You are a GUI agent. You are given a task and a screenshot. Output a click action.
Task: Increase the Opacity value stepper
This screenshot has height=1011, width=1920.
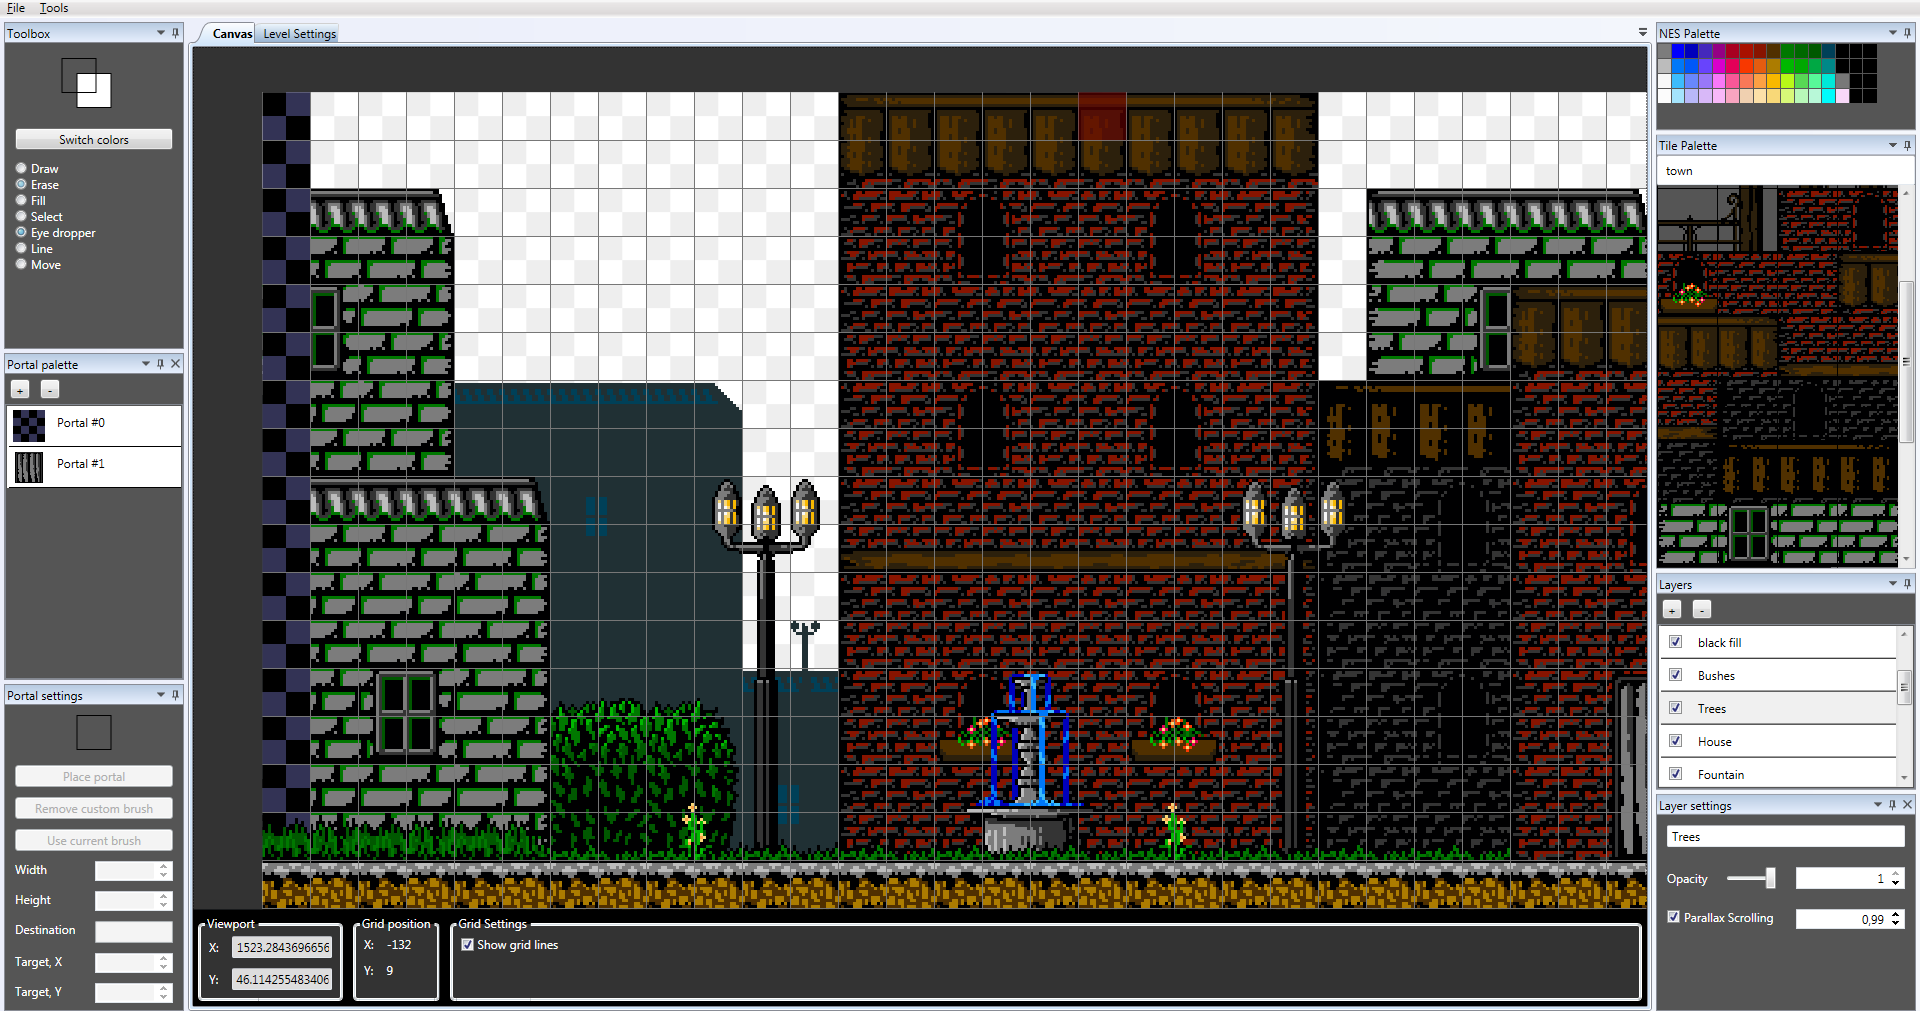(x=1896, y=873)
